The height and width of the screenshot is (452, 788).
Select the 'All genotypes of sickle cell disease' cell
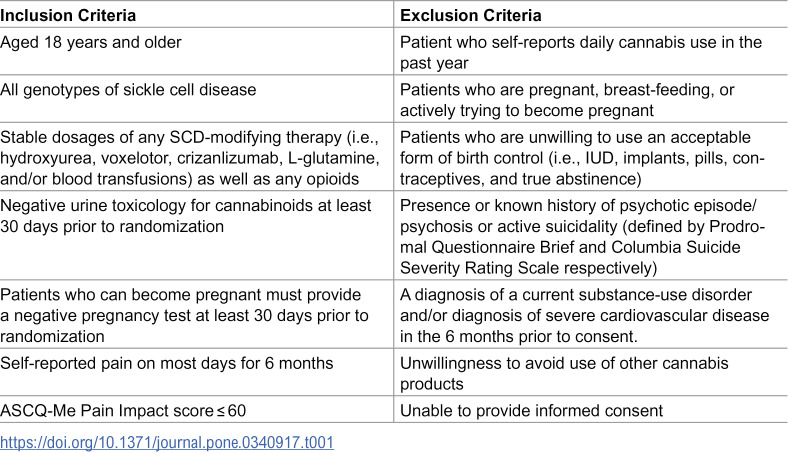[x=196, y=99]
